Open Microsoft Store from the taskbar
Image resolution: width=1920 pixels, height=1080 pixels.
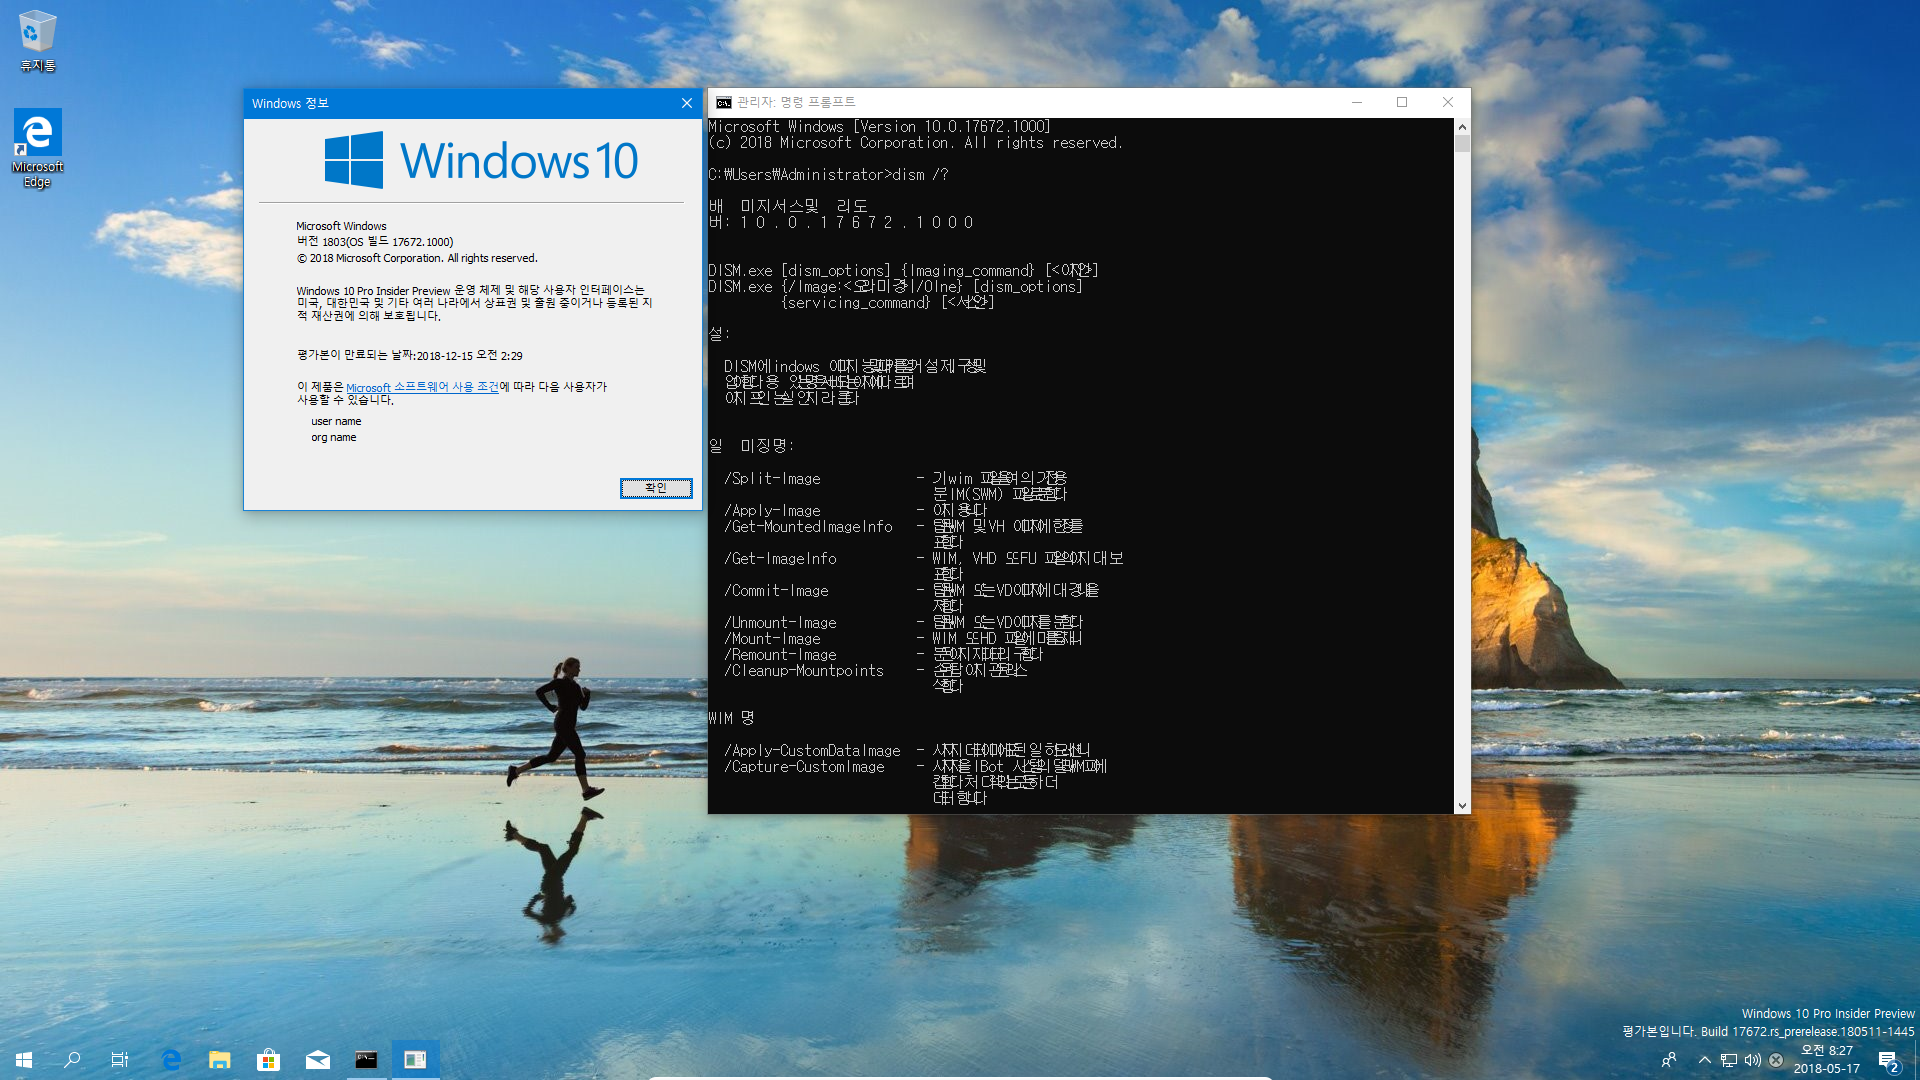pyautogui.click(x=268, y=1060)
